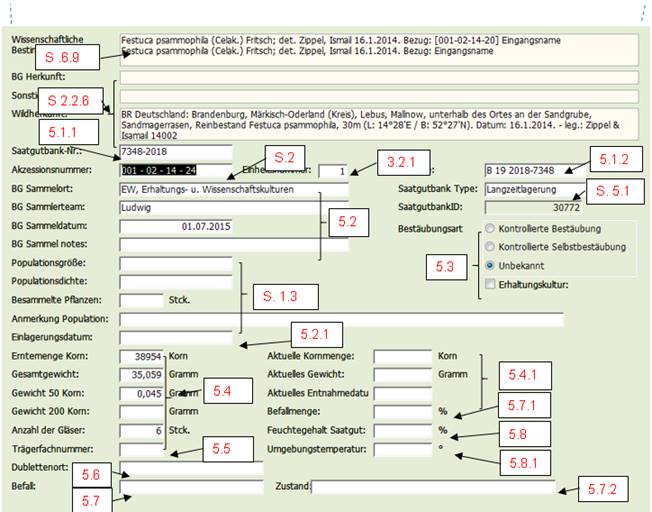Click the Feuchtegehalt Saatgut percentage field
This screenshot has width=652, height=512.
pyautogui.click(x=402, y=430)
